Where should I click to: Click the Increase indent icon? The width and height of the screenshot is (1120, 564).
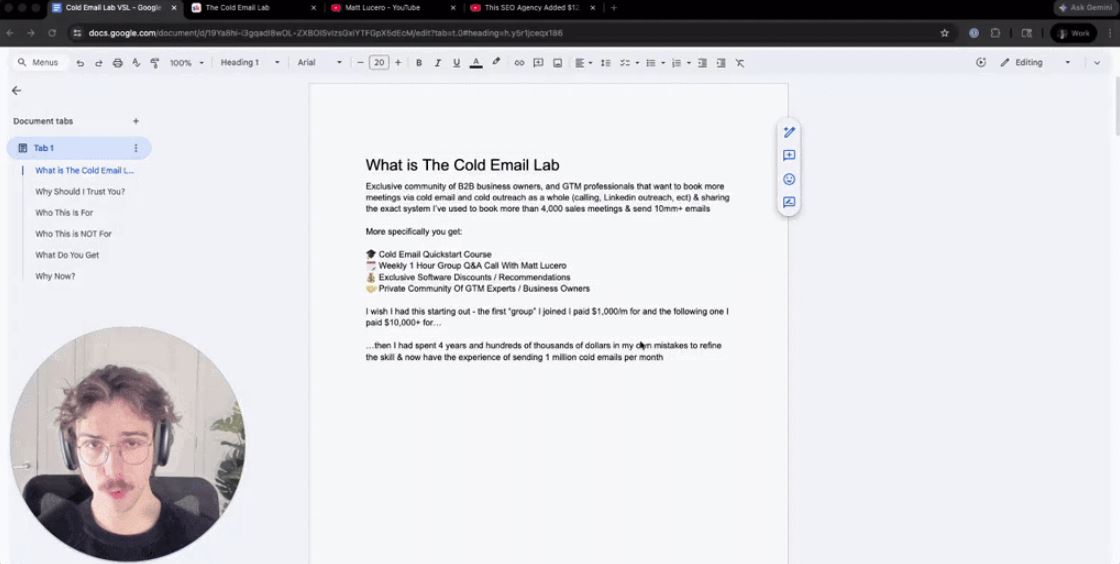[721, 63]
